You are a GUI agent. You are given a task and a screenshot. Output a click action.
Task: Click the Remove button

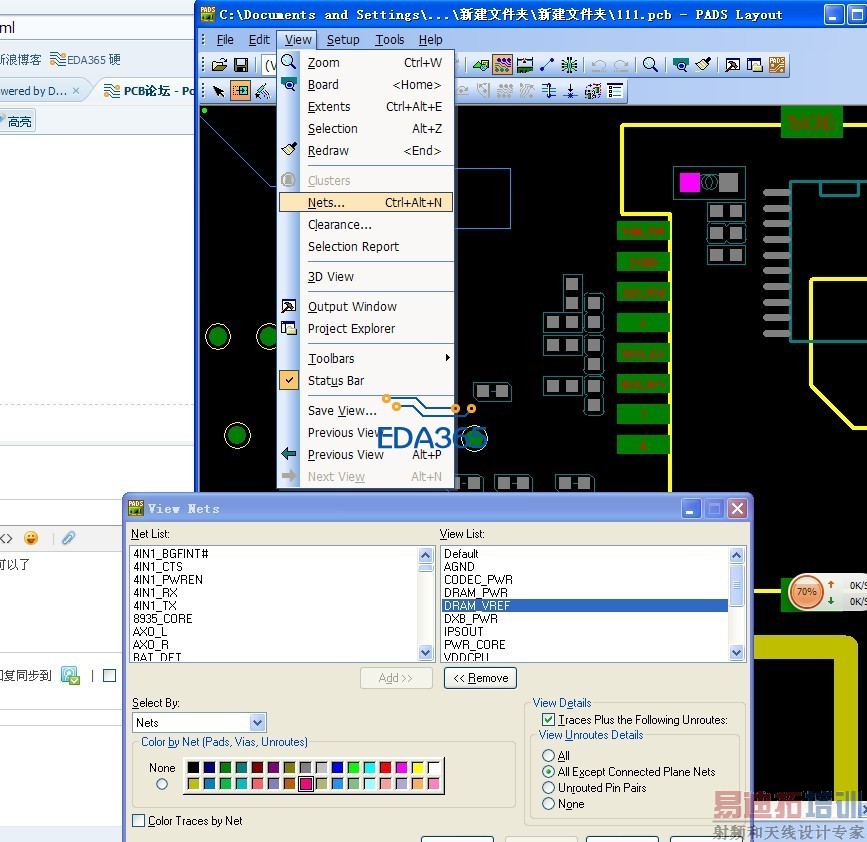480,678
